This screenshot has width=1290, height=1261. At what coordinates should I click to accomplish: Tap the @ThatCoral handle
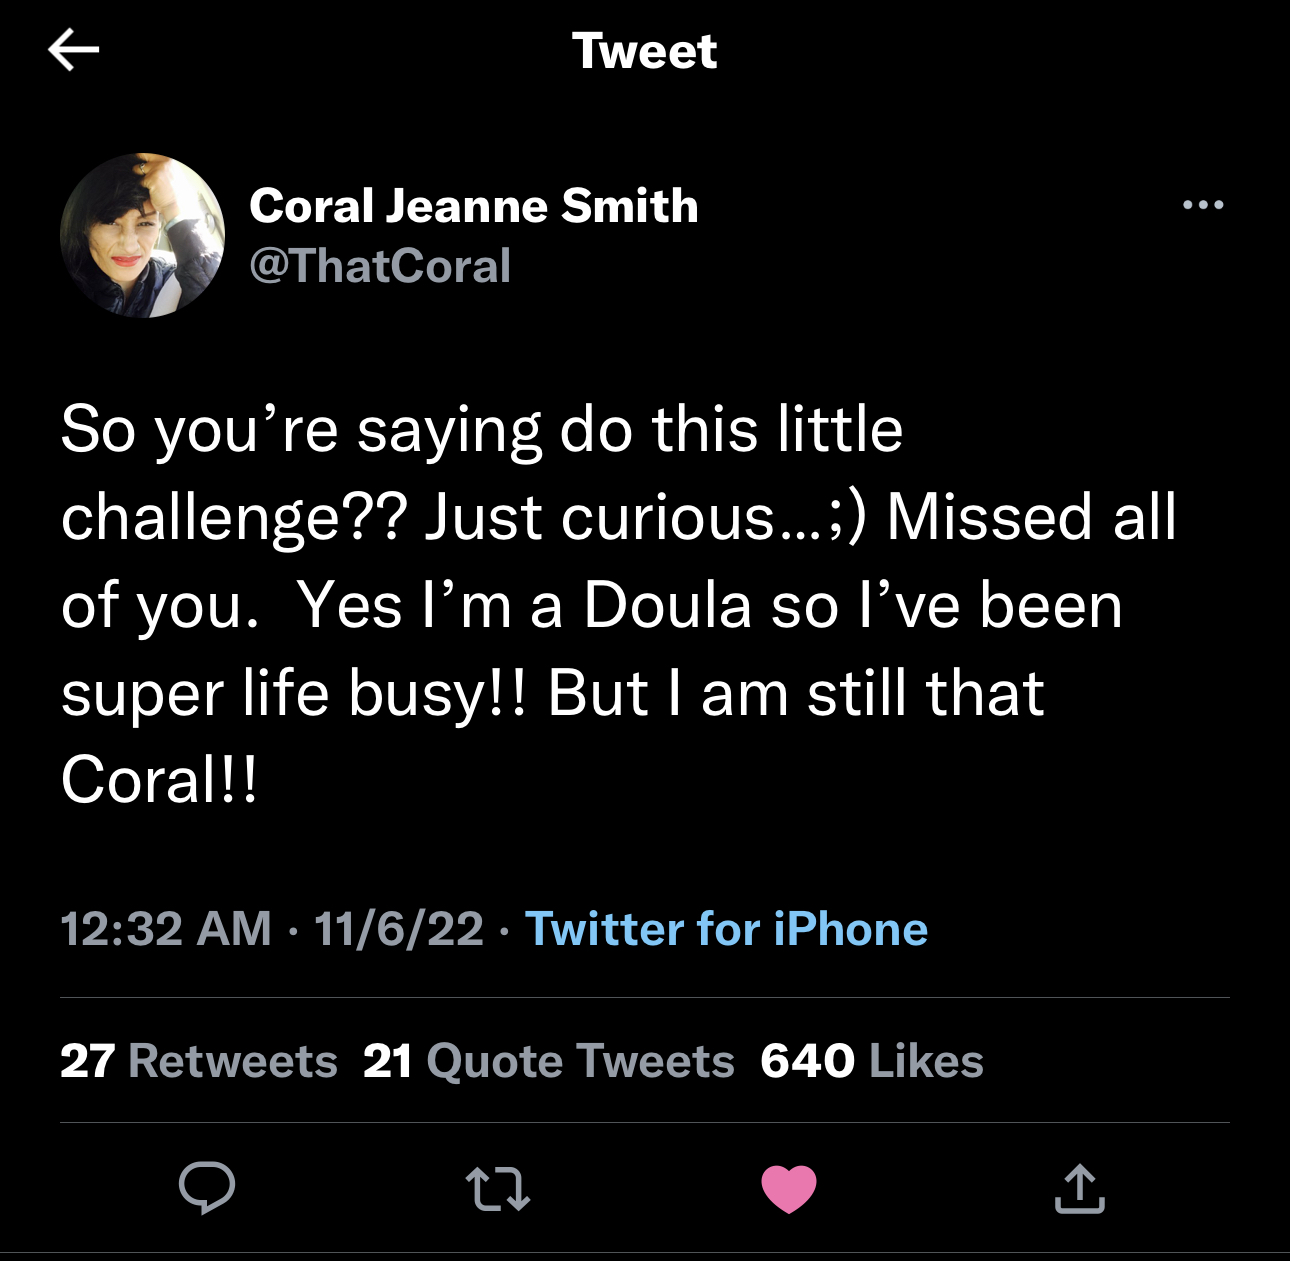(380, 266)
